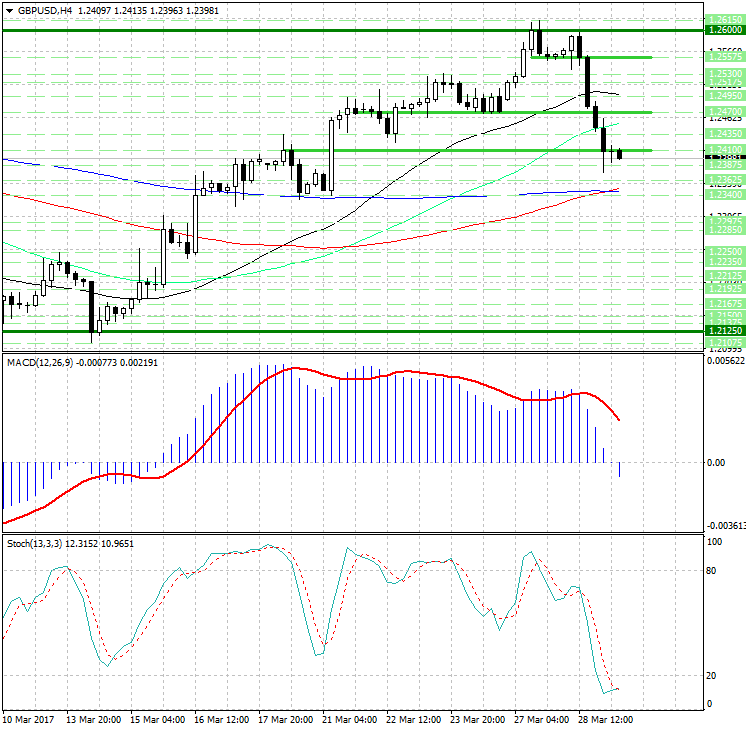Click the 13 Mar 20:00 time label
Image resolution: width=746 pixels, height=731 pixels.
point(93,720)
